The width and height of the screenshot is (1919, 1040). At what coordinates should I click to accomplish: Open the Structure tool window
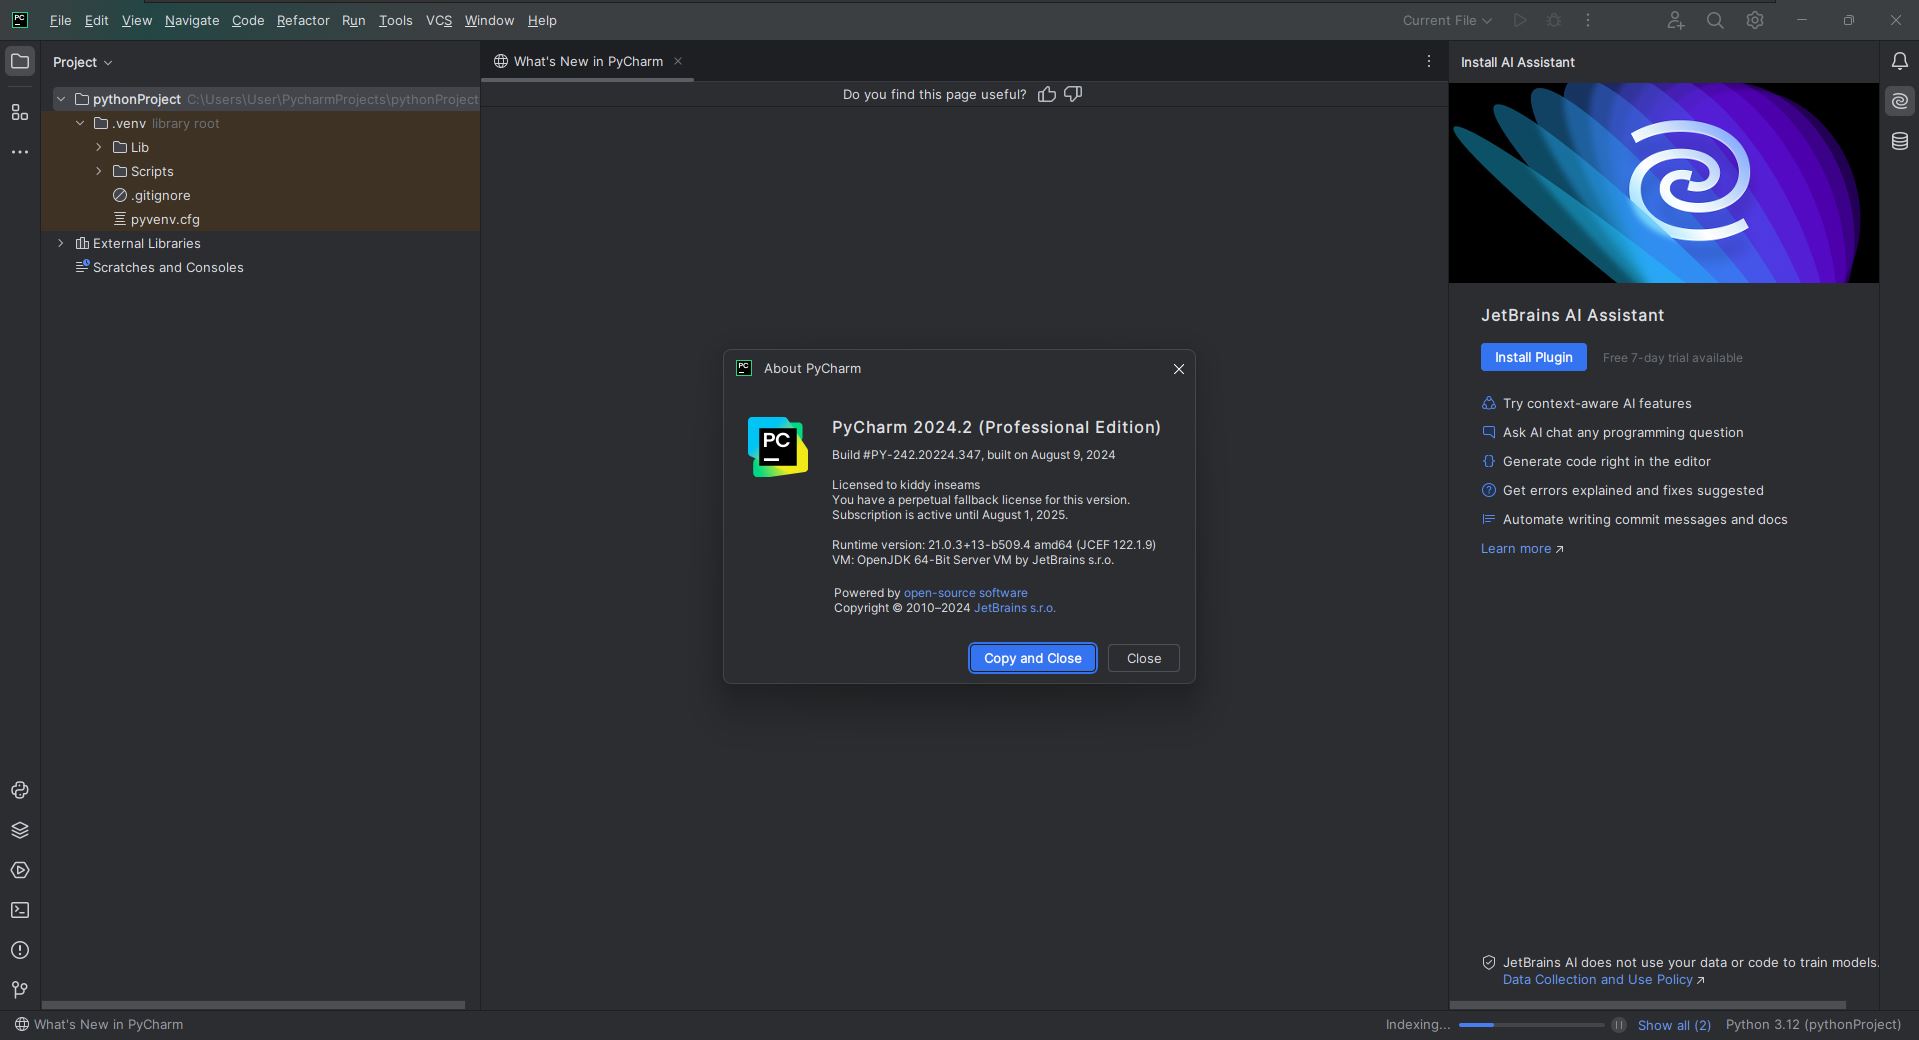[x=20, y=112]
